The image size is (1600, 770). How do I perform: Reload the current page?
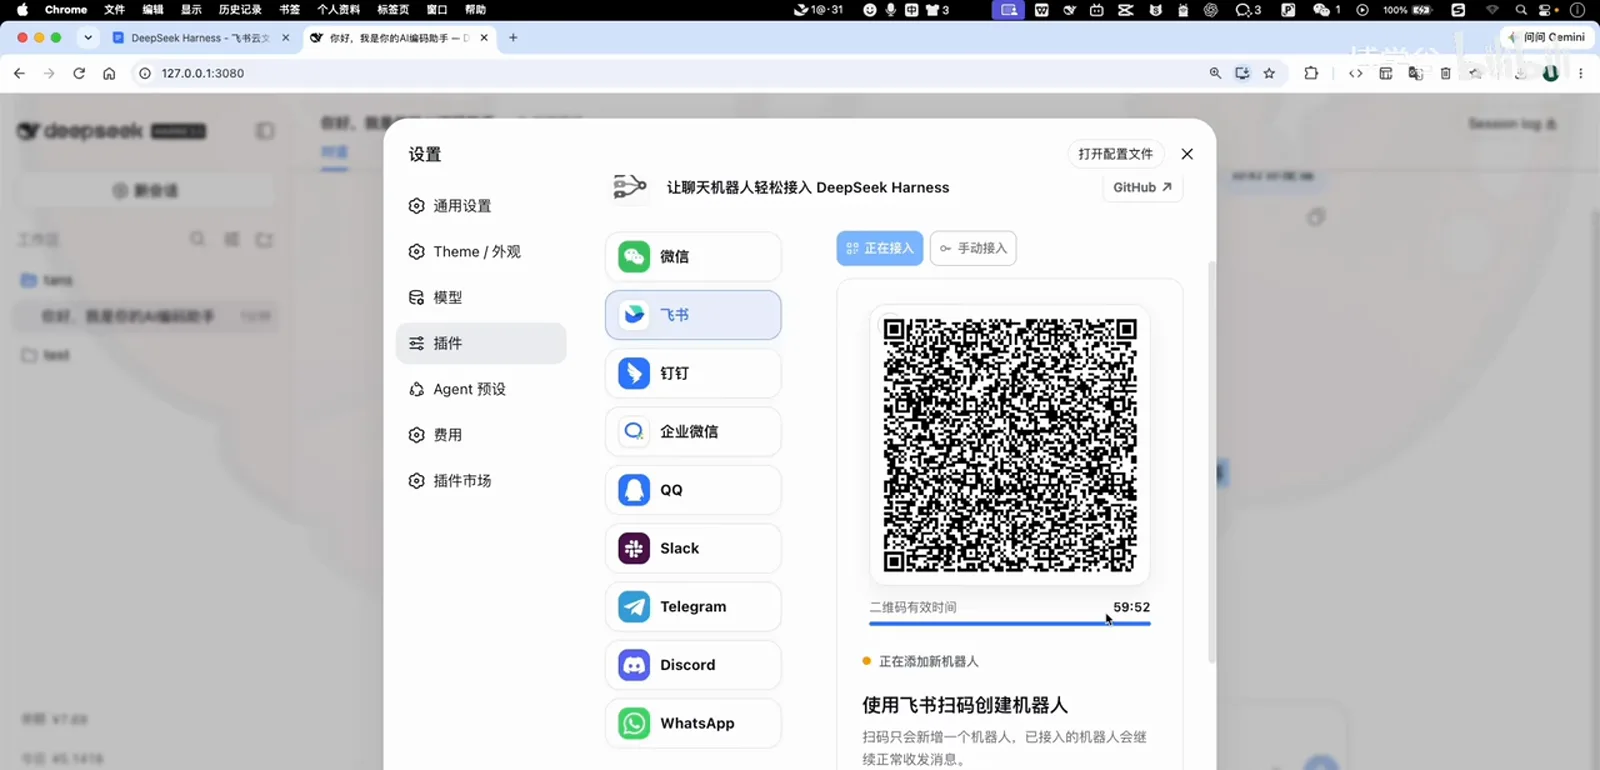pyautogui.click(x=79, y=73)
